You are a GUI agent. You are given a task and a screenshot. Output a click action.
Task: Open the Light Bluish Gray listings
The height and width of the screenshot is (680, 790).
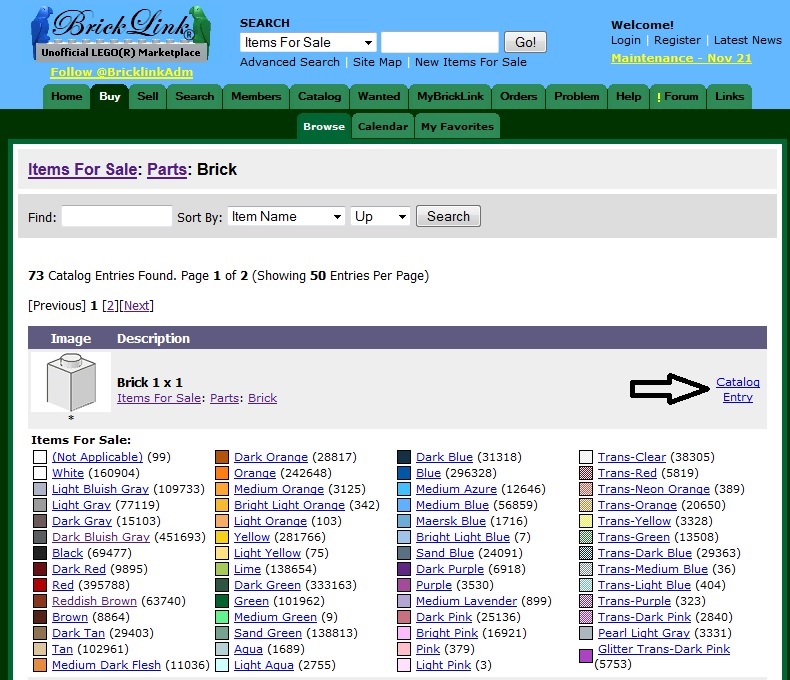(100, 489)
